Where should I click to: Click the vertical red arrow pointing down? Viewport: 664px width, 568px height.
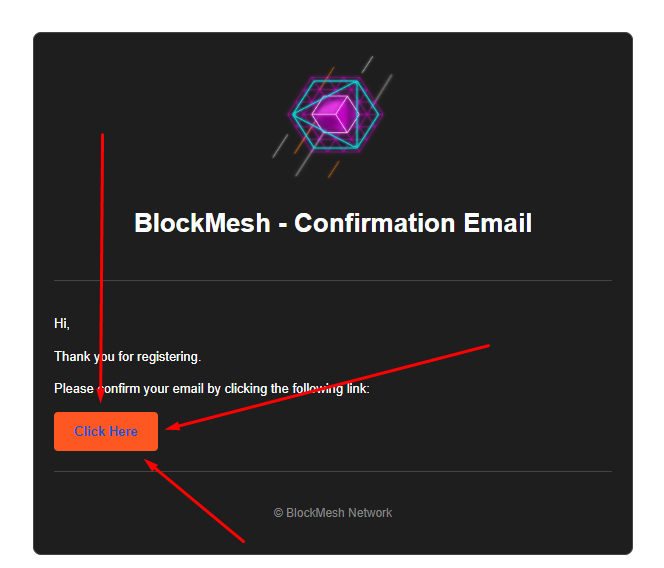click(102, 267)
